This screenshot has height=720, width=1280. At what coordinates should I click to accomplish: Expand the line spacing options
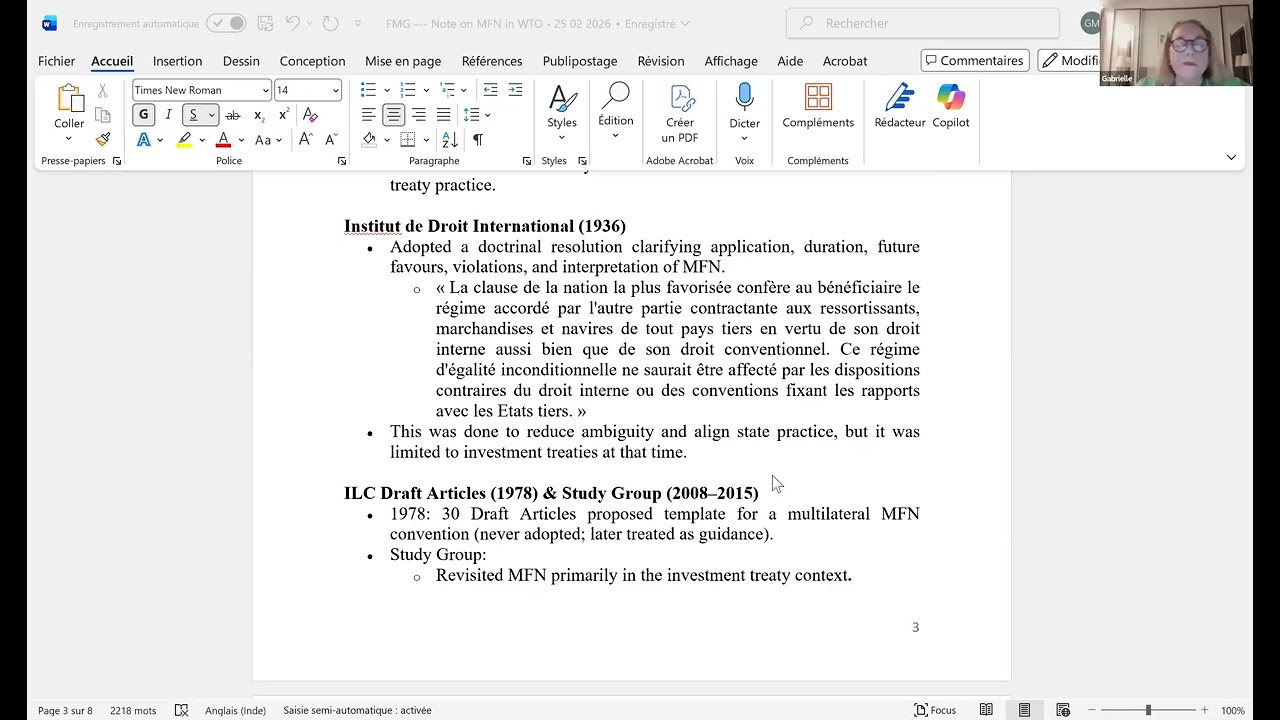pos(487,115)
